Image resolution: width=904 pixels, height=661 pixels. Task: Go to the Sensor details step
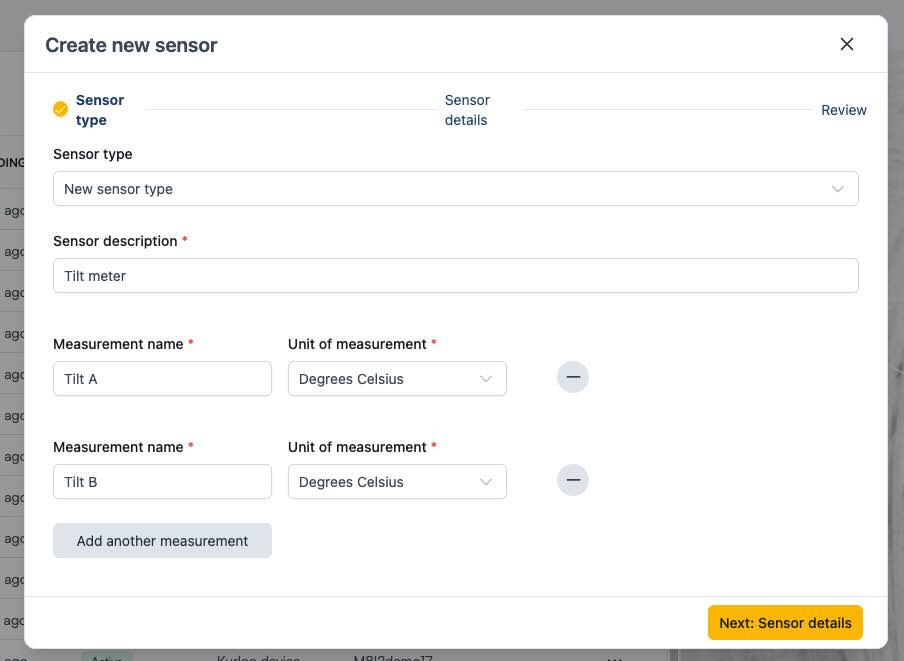pos(466,110)
